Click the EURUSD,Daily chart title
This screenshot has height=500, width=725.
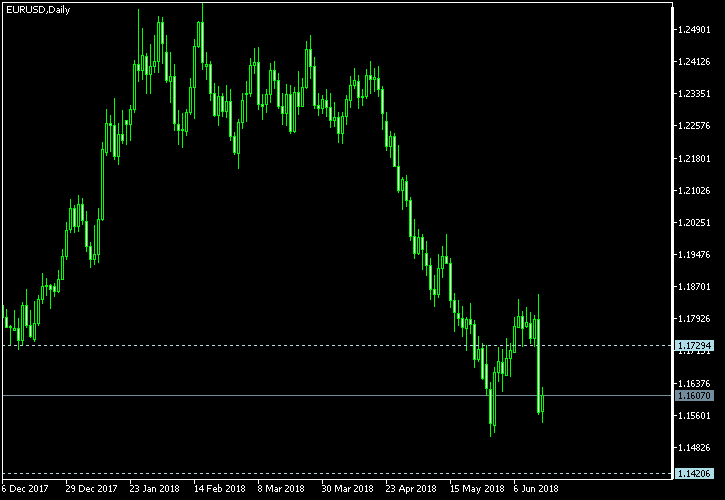[38, 10]
